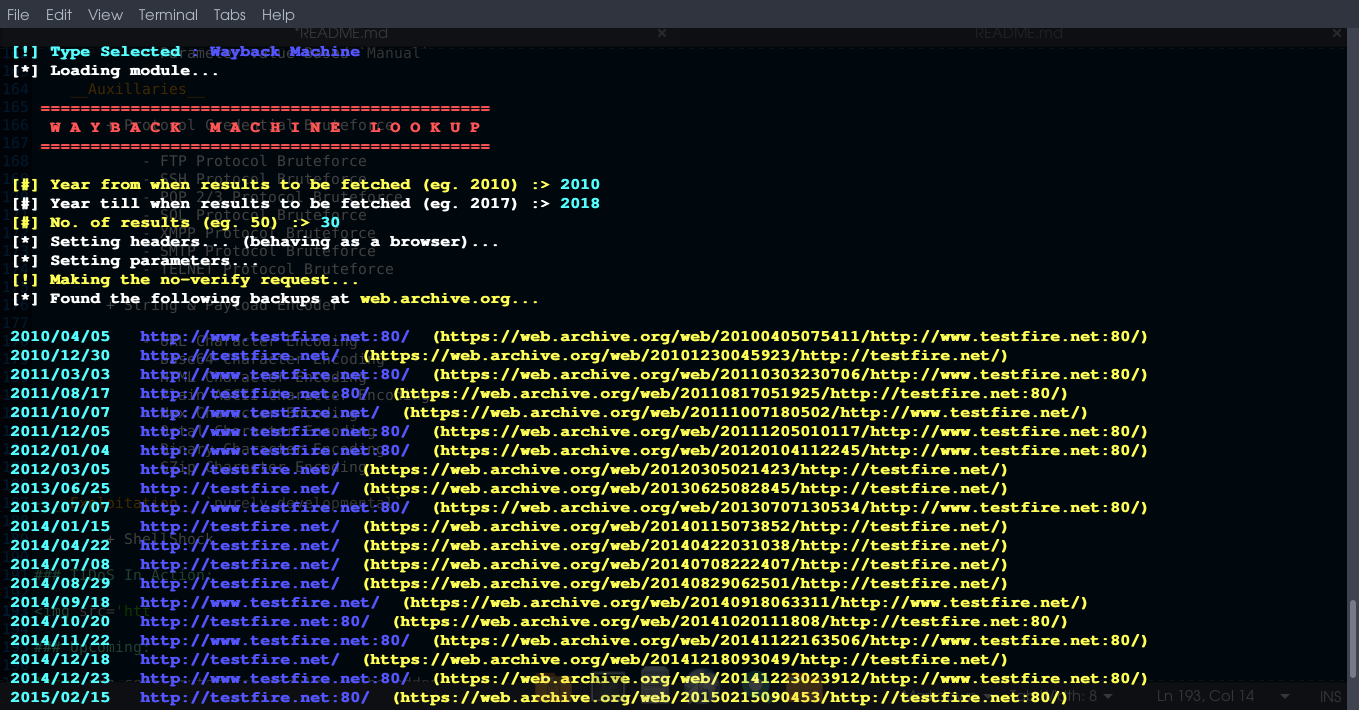The image size is (1359, 710).
Task: Open the archive link with timestamp 20130625082845
Action: point(685,489)
